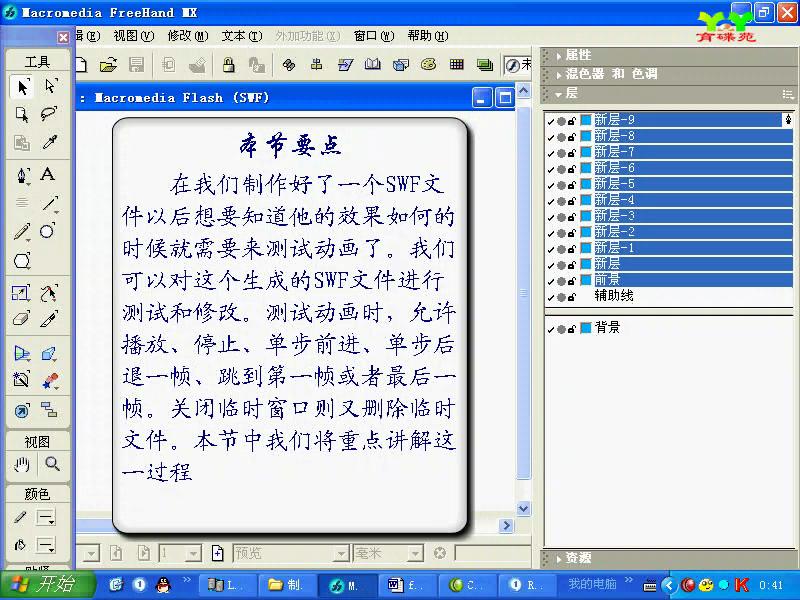Expand the 资源 panel
This screenshot has width=800, height=600.
coord(559,559)
